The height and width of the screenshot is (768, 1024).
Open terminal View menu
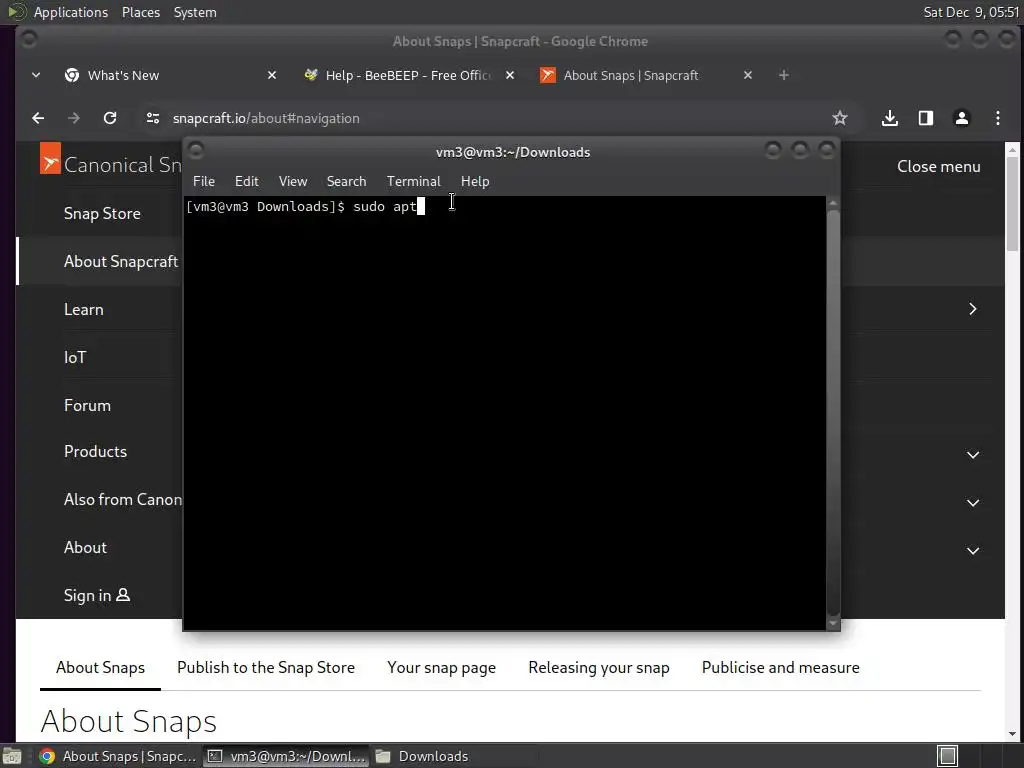tap(293, 182)
